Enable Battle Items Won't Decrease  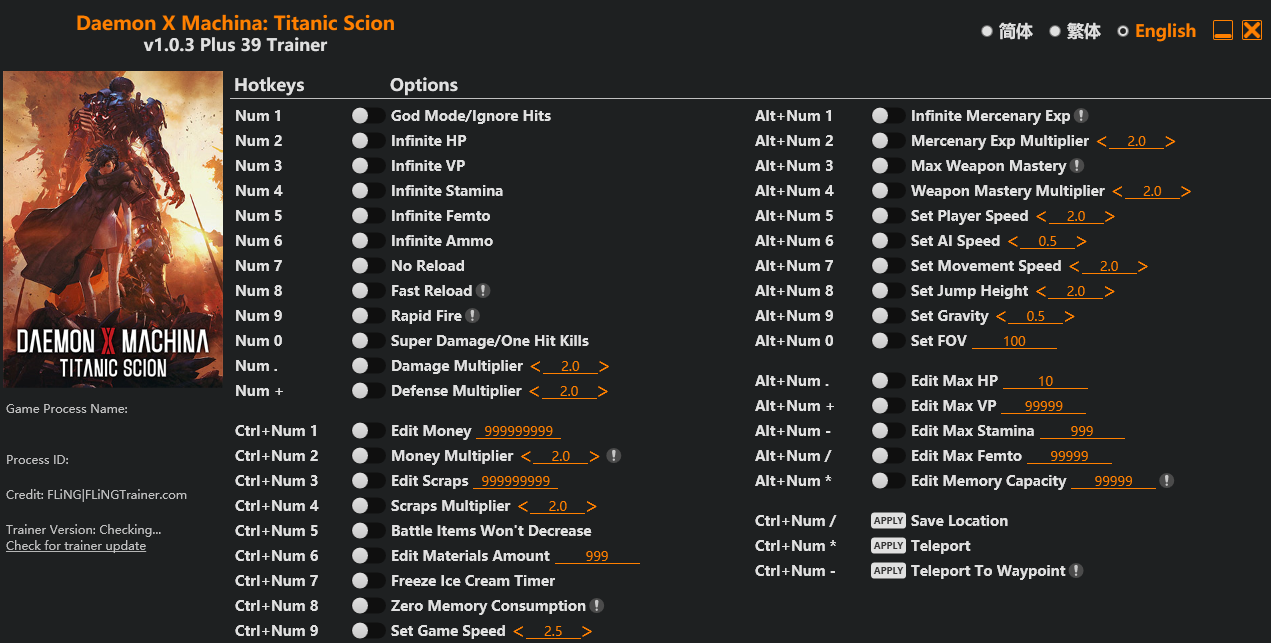click(x=368, y=531)
